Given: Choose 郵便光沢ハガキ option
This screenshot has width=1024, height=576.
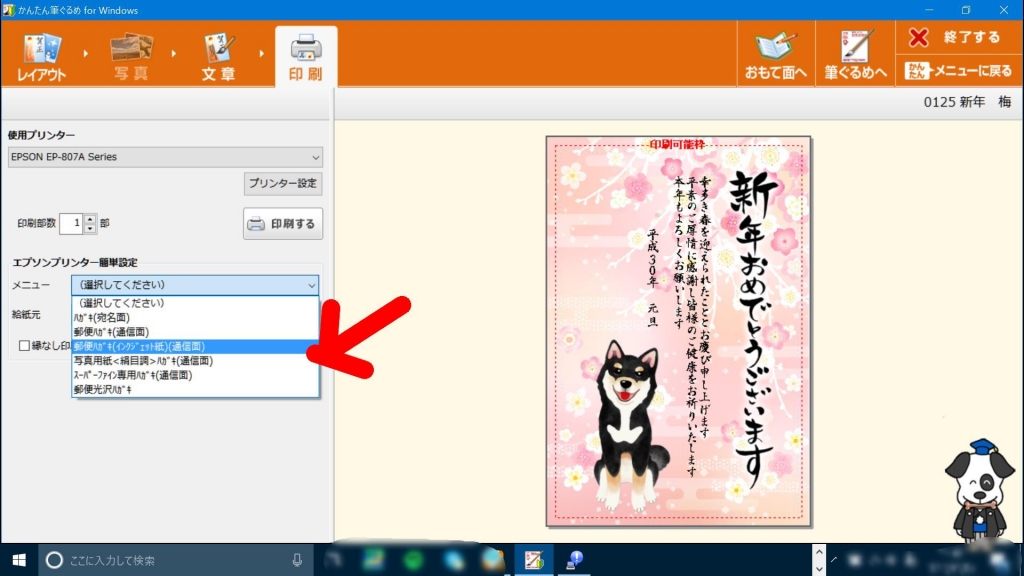Looking at the screenshot, I should [x=195, y=389].
